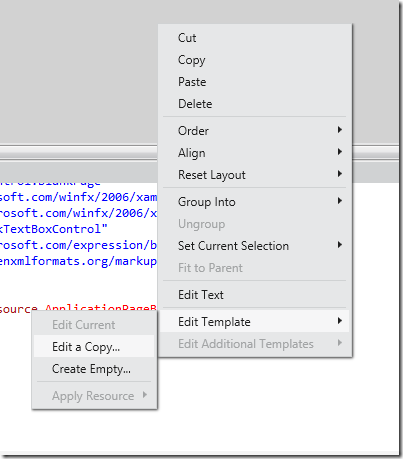Click the designer and XAML splitter bar

(79, 152)
